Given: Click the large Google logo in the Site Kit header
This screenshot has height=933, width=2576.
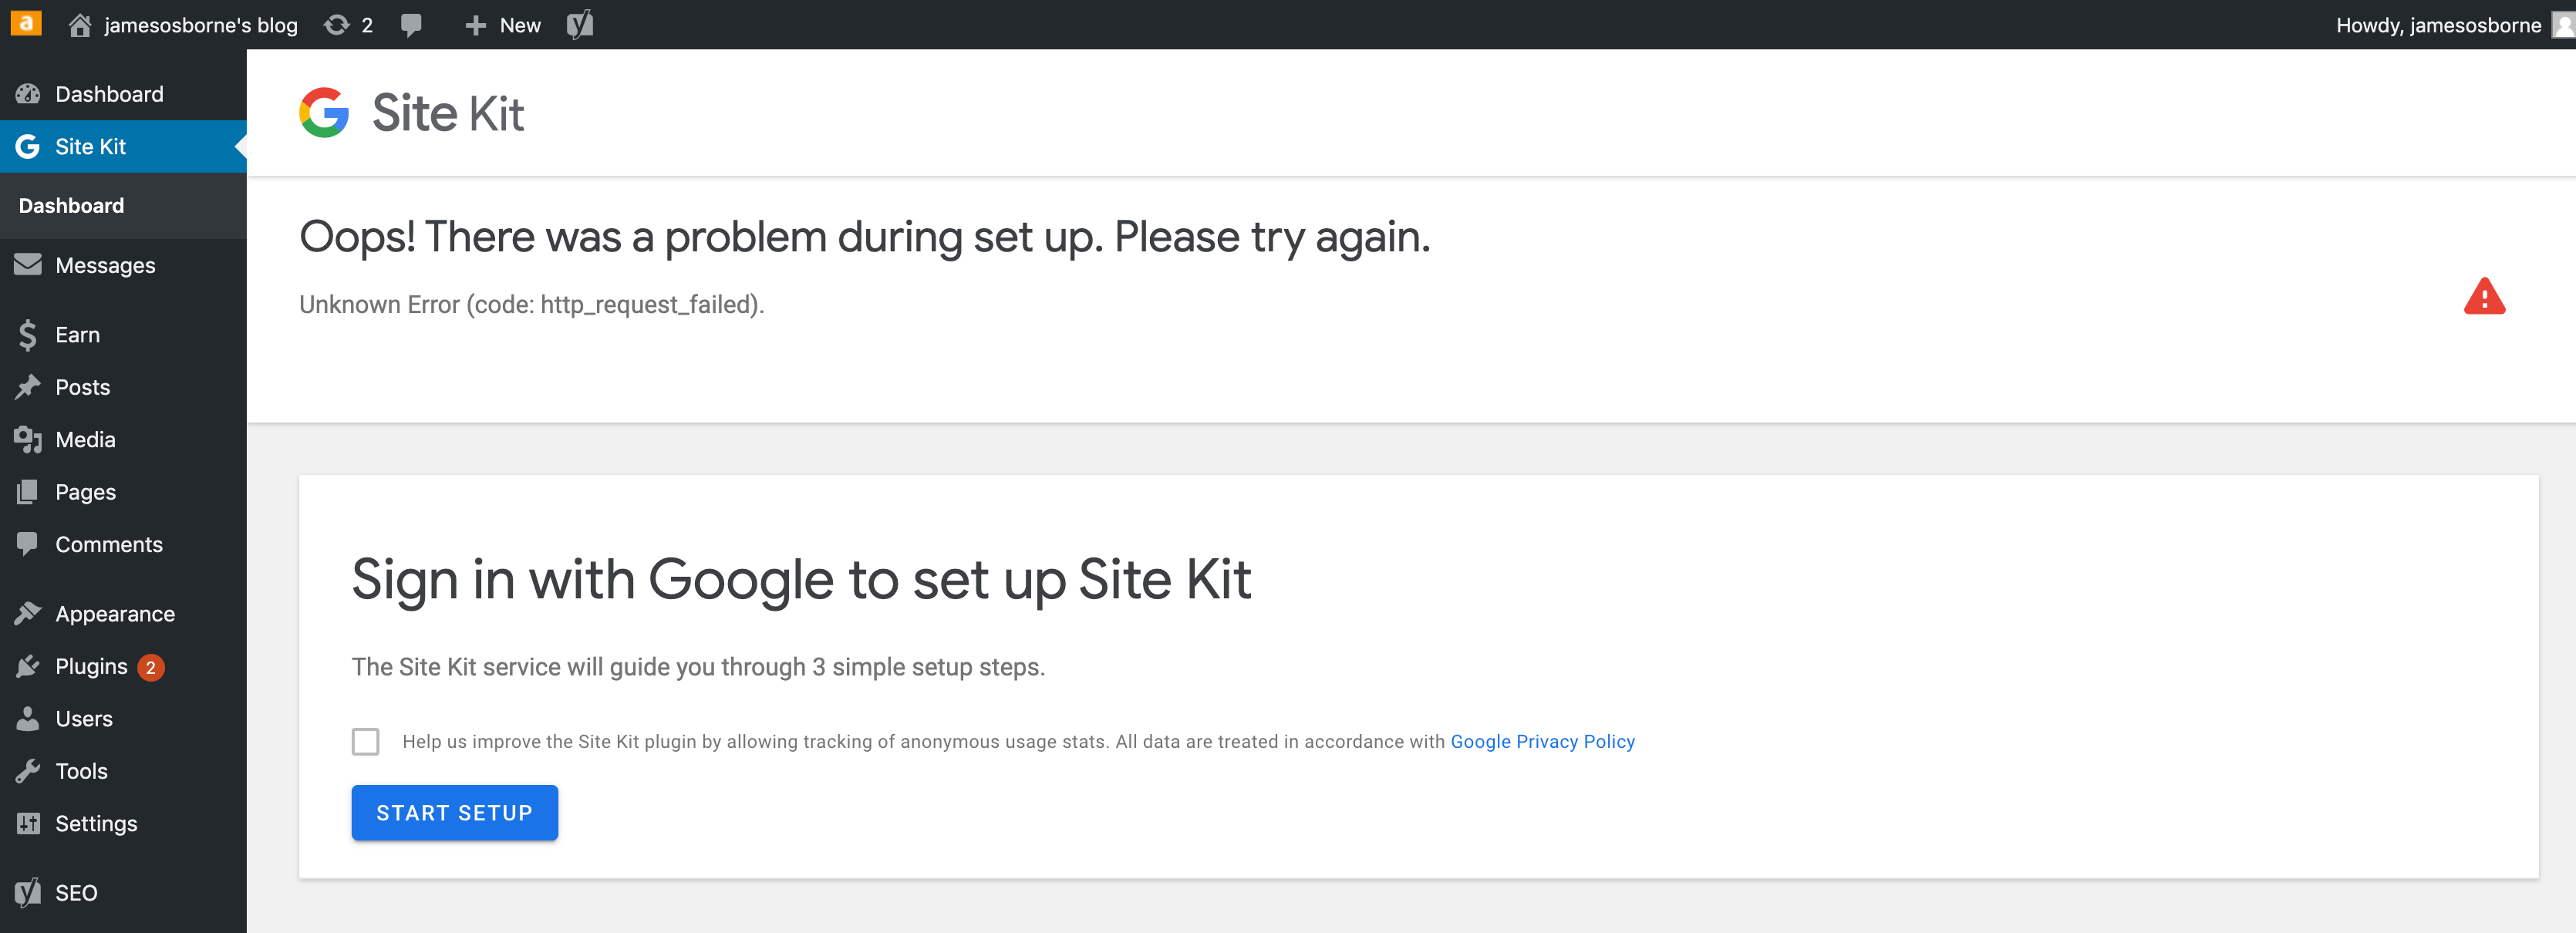Looking at the screenshot, I should coord(324,112).
